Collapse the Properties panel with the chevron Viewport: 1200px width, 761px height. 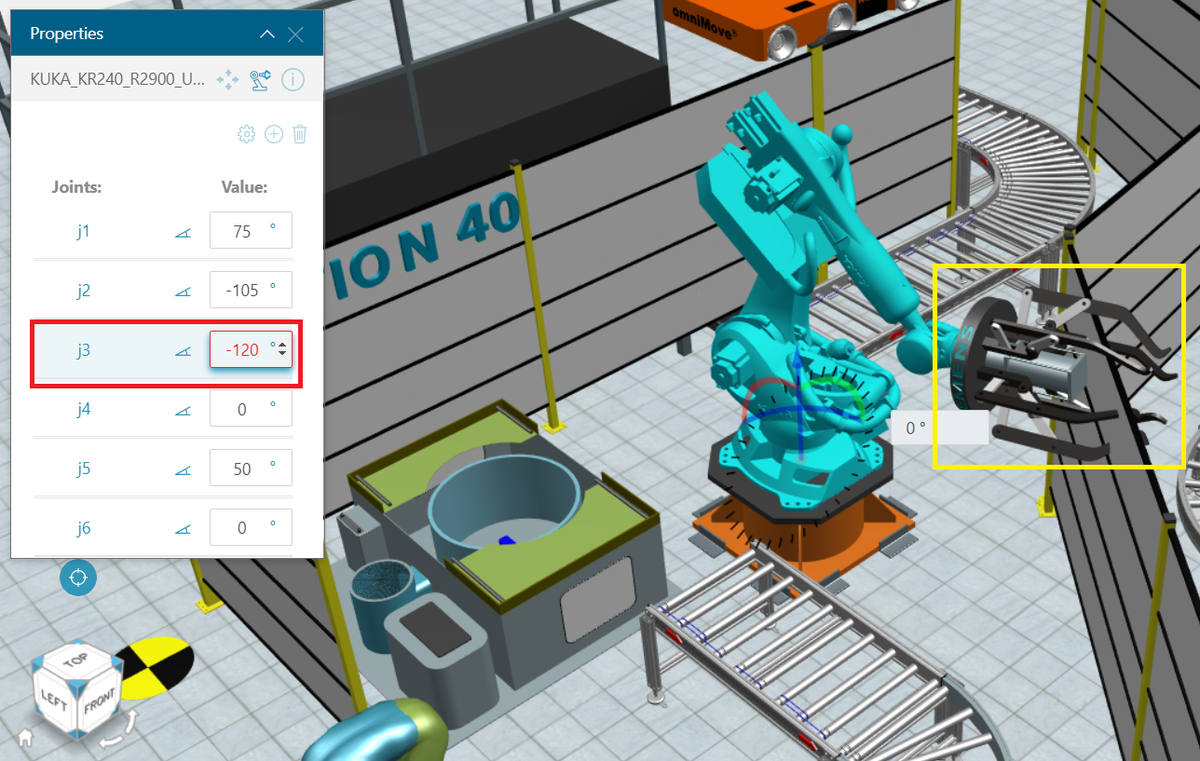click(x=267, y=34)
